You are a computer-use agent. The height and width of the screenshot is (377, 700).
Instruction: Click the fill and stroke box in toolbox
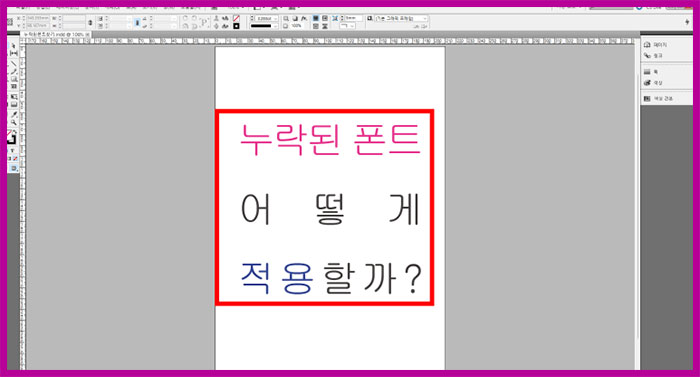tap(11, 136)
